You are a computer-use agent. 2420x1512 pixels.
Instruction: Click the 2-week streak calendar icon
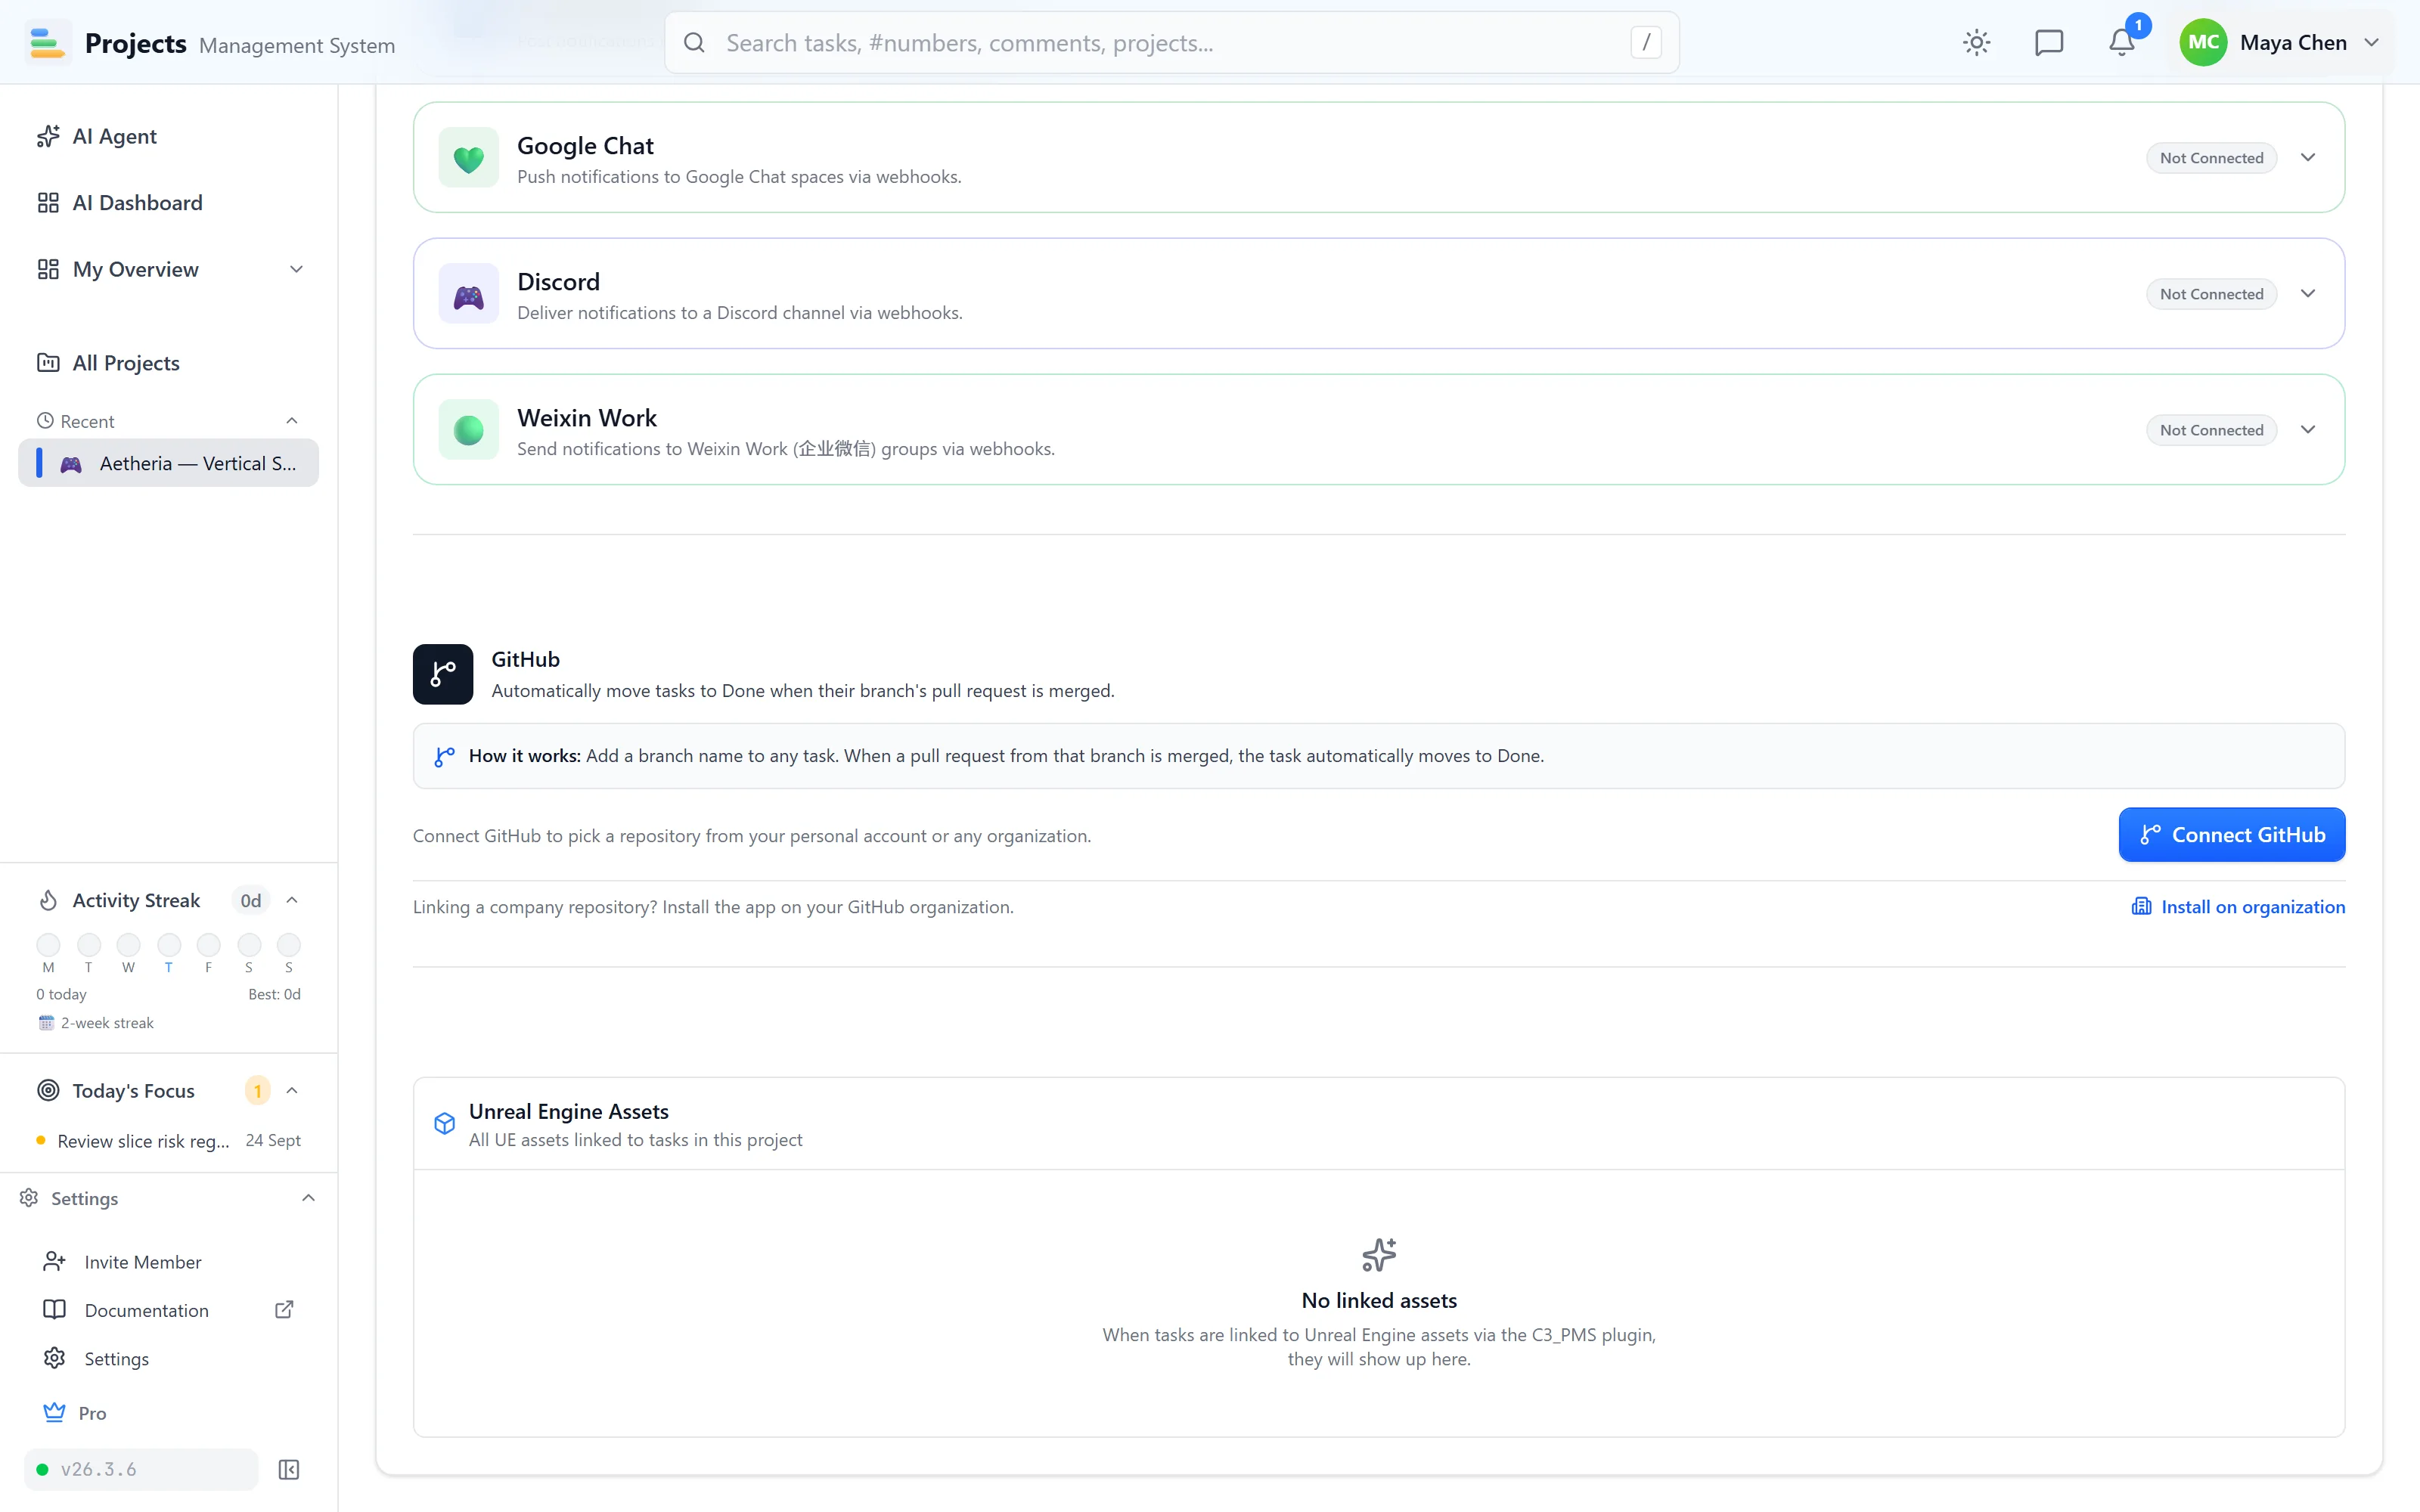pos(46,1022)
